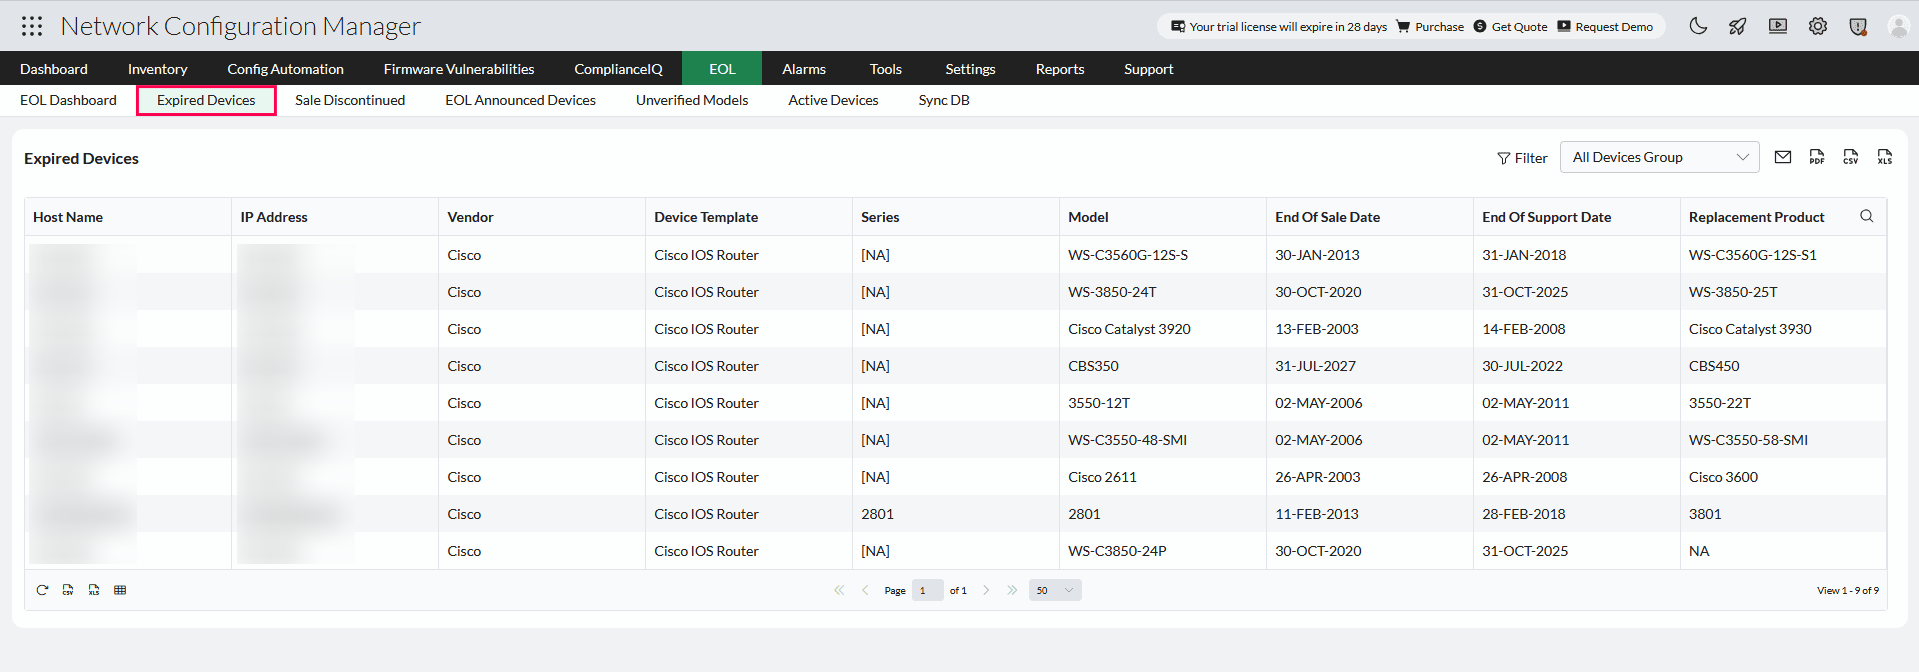Click the Purchase link
This screenshot has width=1919, height=672.
pyautogui.click(x=1430, y=27)
